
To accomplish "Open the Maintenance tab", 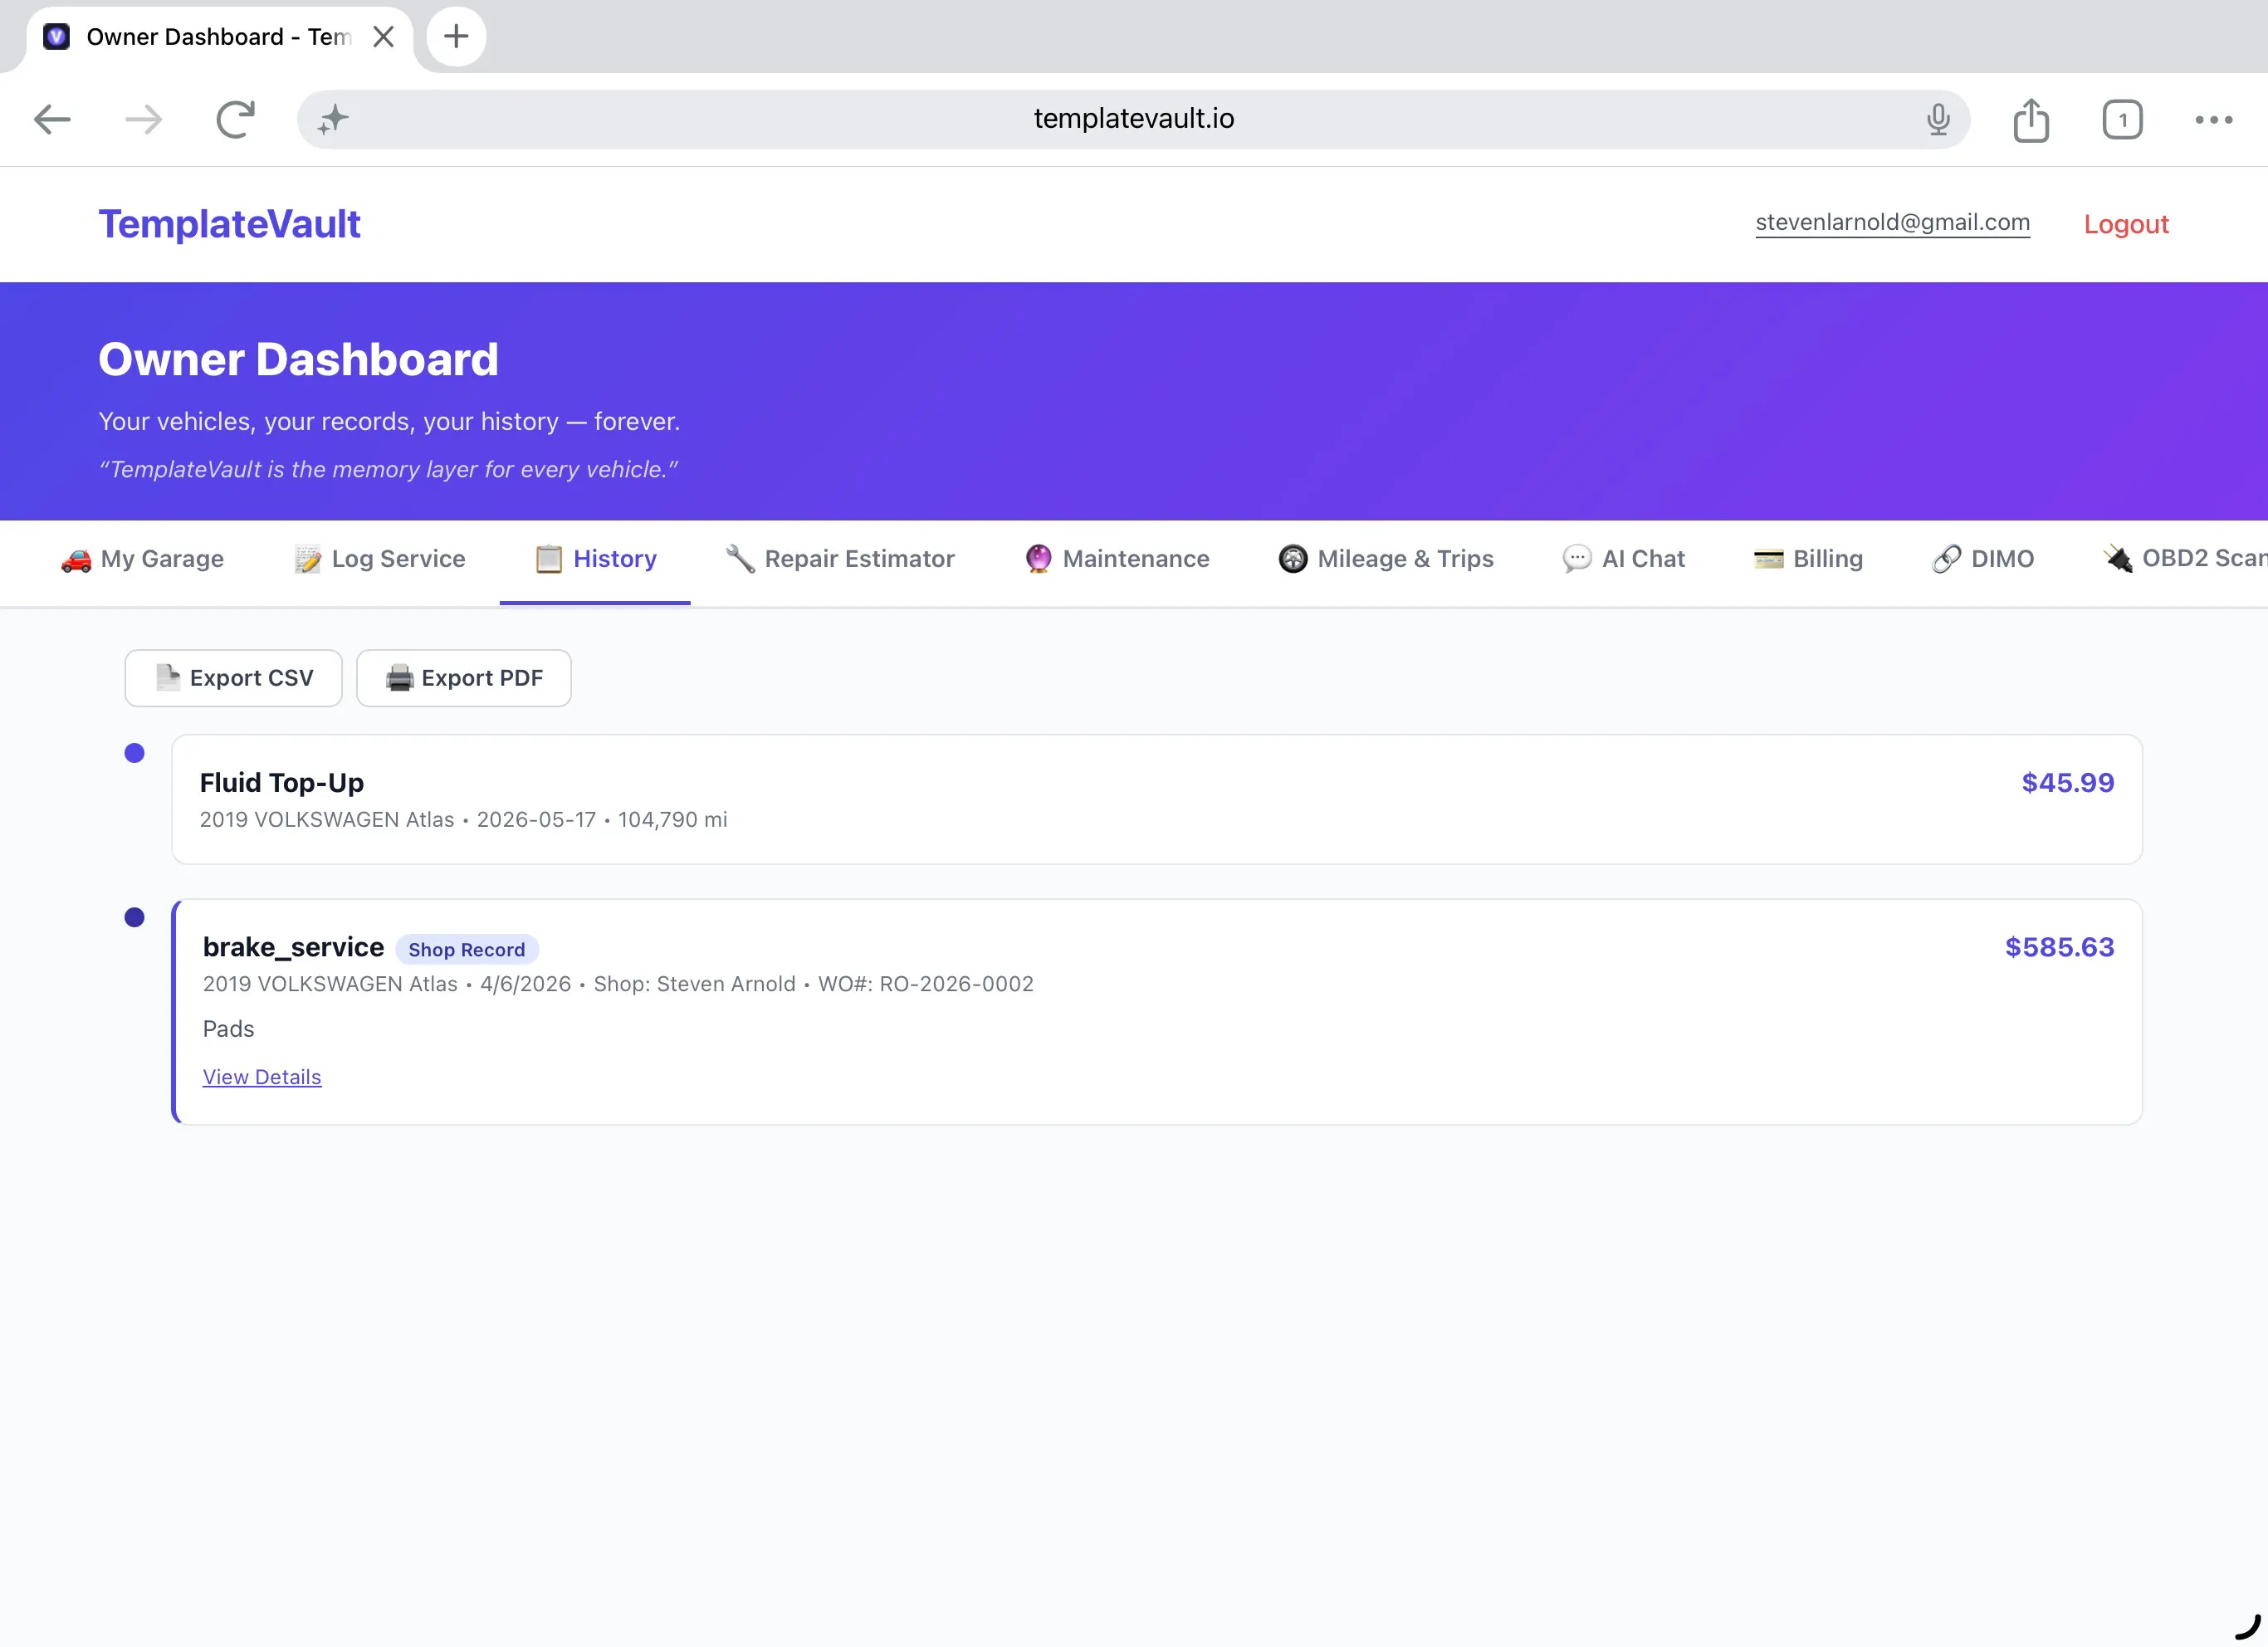I will coord(1117,559).
